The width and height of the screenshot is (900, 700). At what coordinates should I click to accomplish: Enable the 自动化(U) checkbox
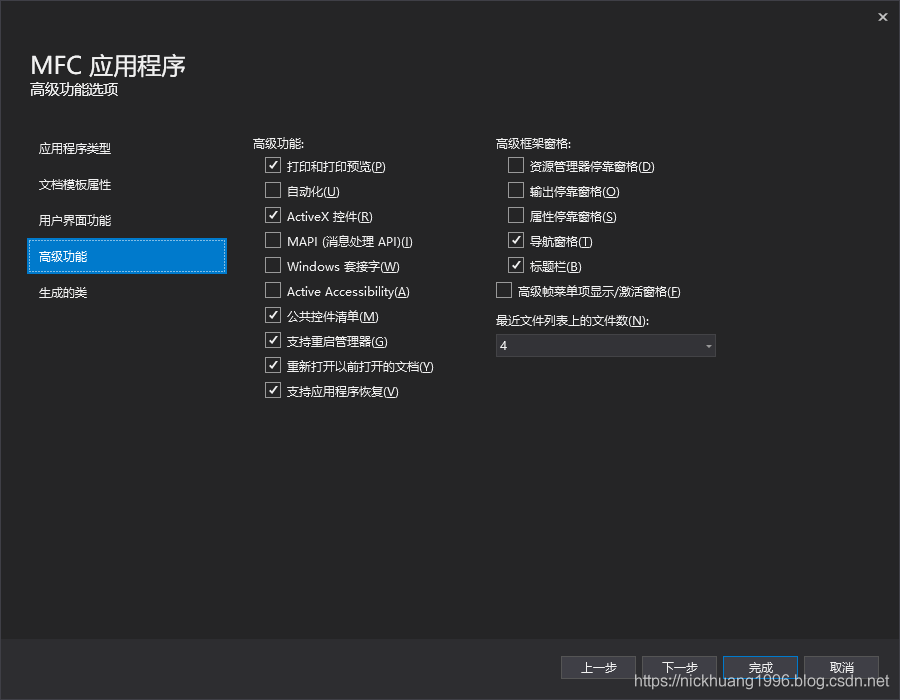(273, 190)
